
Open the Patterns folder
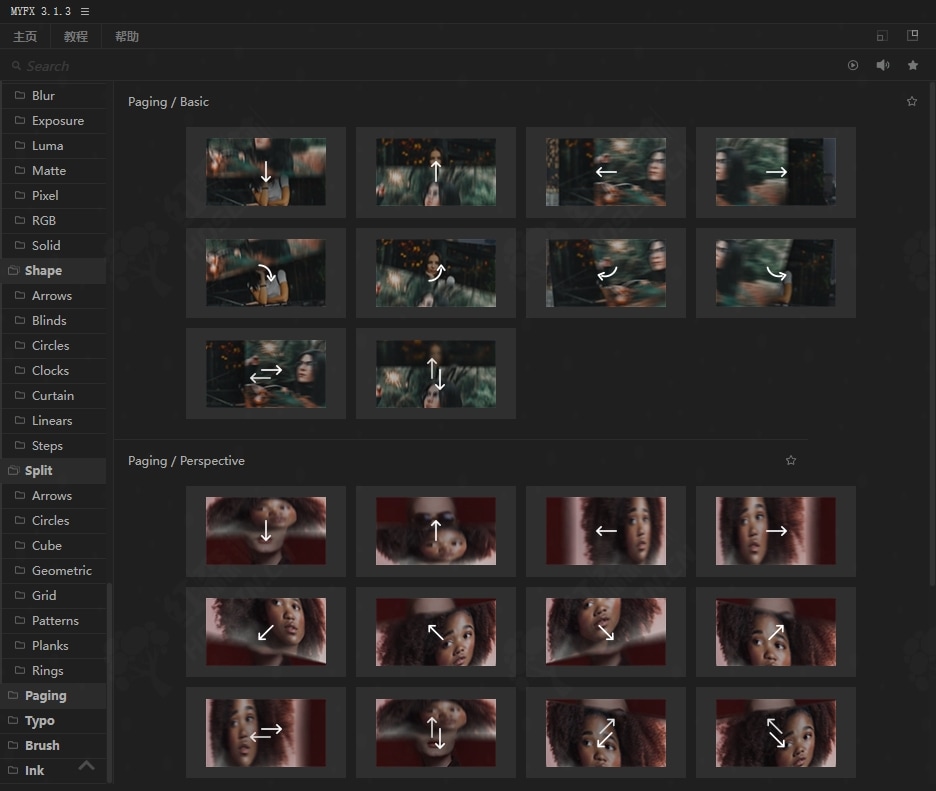pyautogui.click(x=54, y=621)
